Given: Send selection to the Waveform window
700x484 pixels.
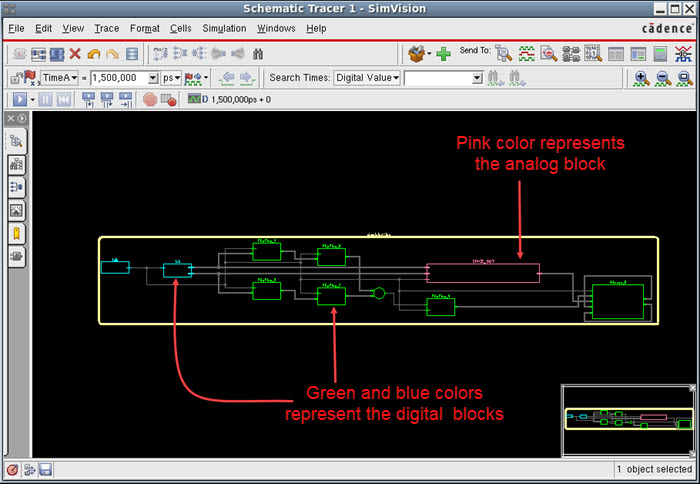Looking at the screenshot, I should (525, 53).
